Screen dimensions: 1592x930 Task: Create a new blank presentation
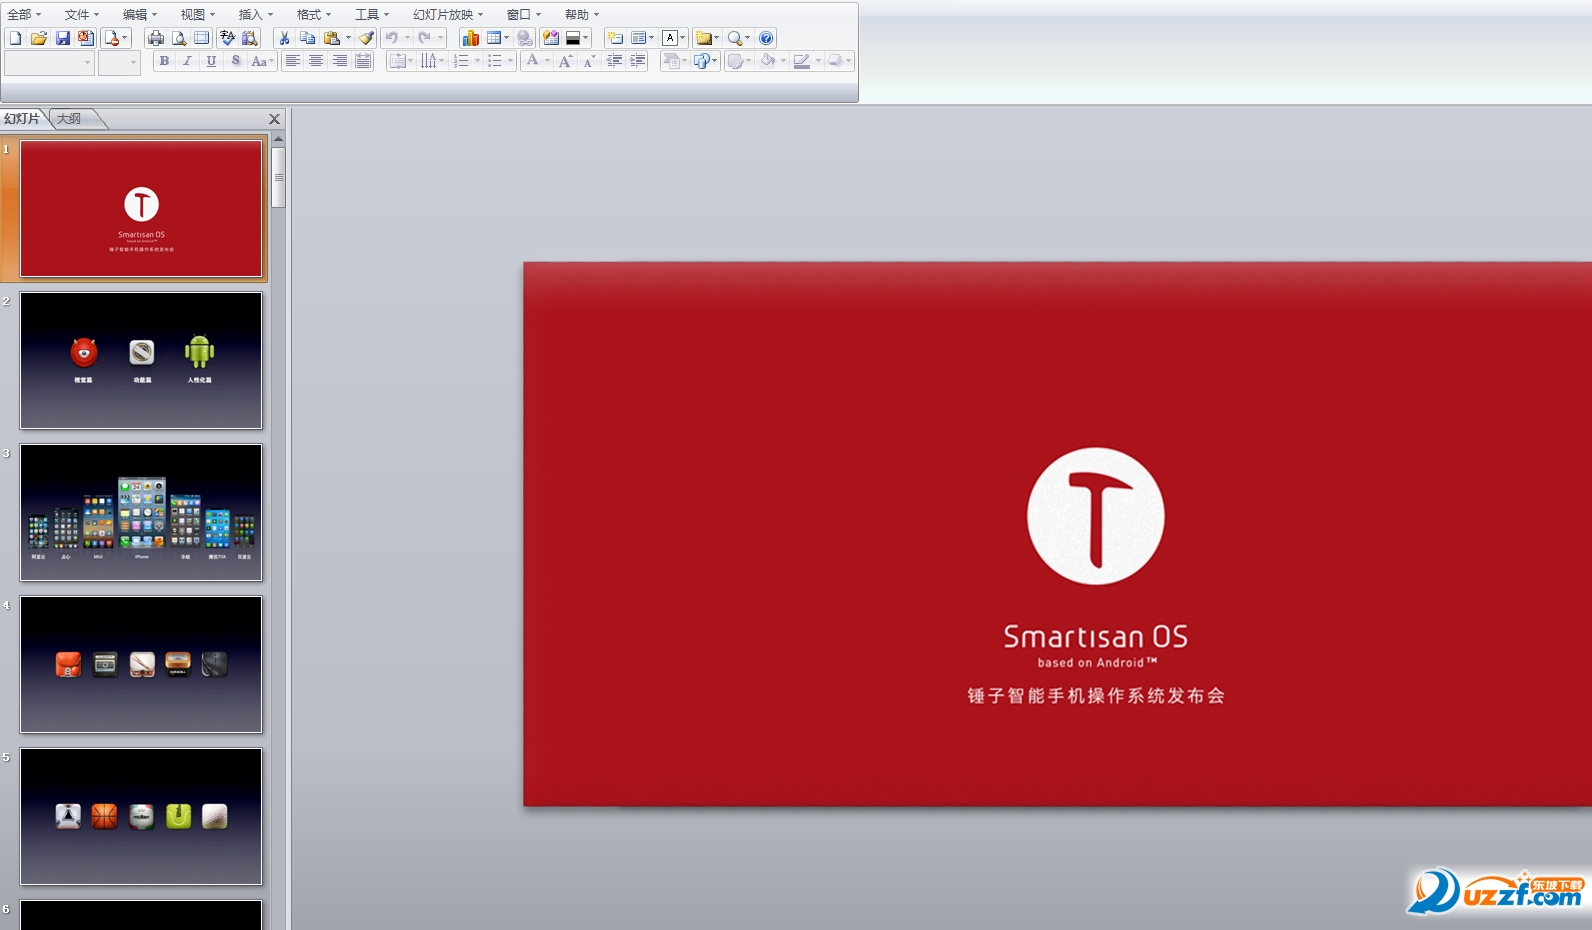(x=15, y=38)
